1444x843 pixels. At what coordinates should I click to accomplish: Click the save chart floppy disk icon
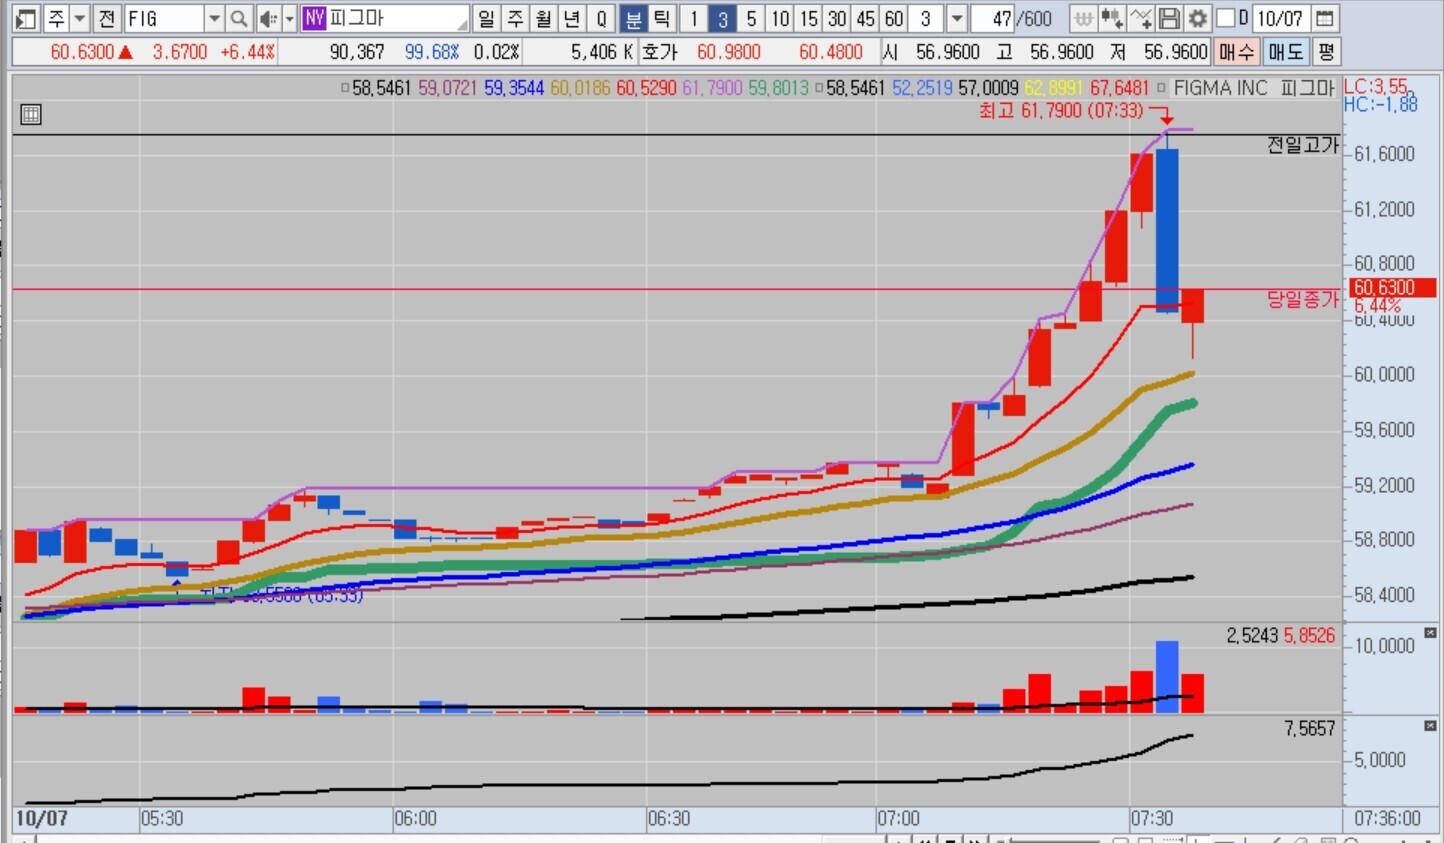click(1169, 18)
